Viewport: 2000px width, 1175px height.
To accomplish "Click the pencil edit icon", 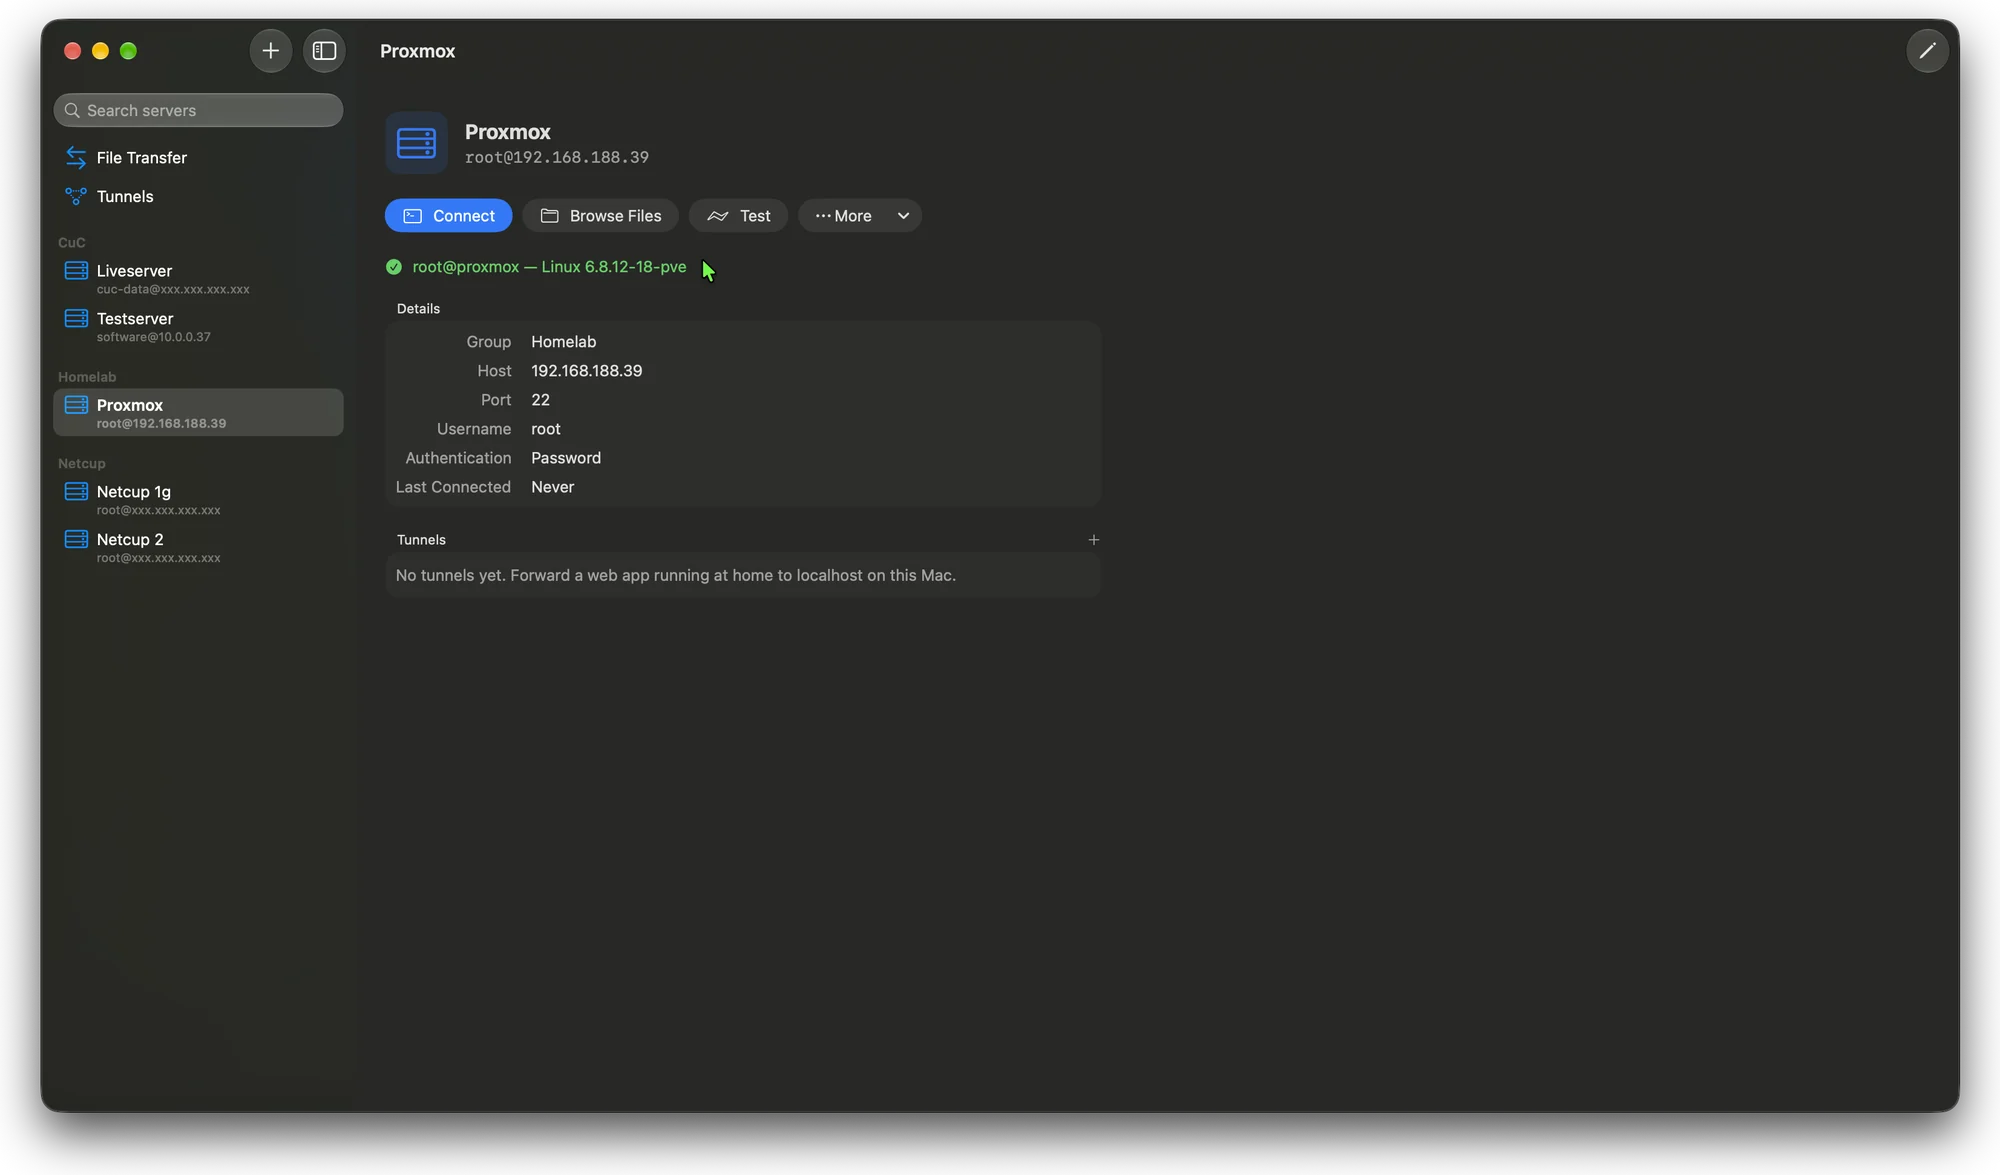I will (x=1927, y=51).
